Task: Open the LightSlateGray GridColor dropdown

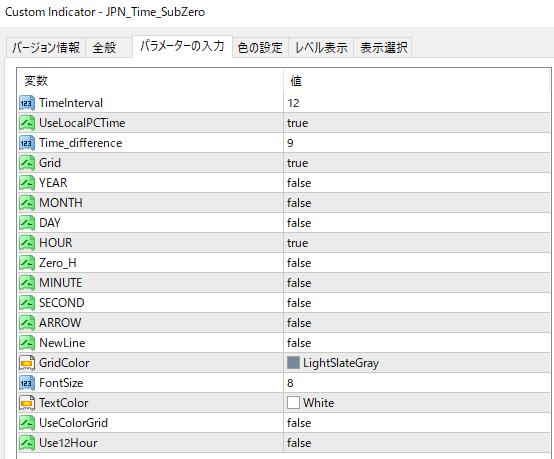Action: 417,363
